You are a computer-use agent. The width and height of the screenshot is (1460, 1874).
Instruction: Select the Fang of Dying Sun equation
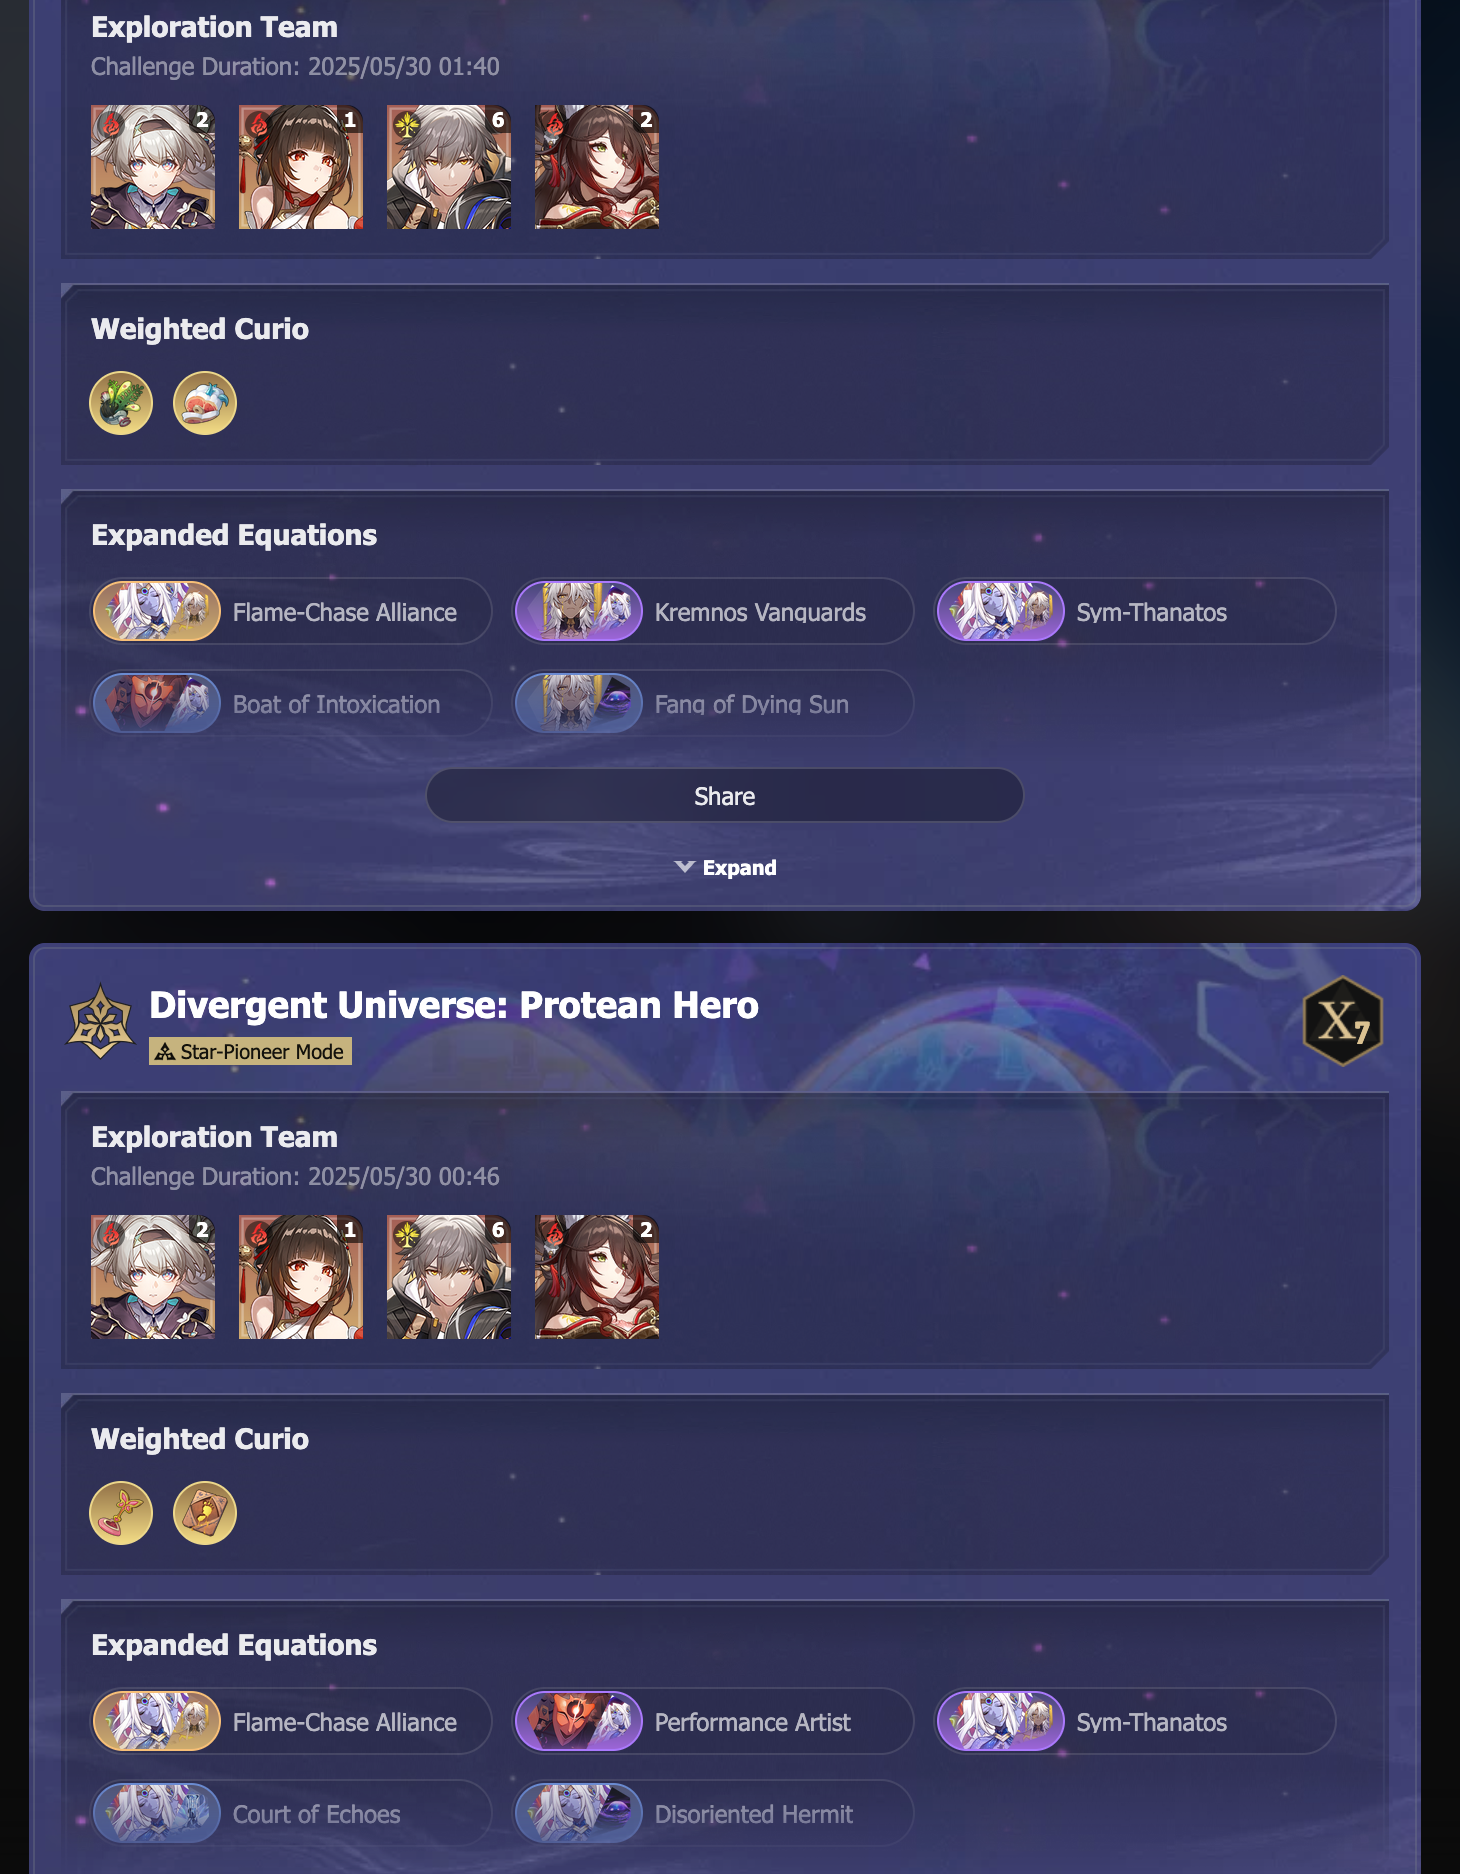click(713, 704)
